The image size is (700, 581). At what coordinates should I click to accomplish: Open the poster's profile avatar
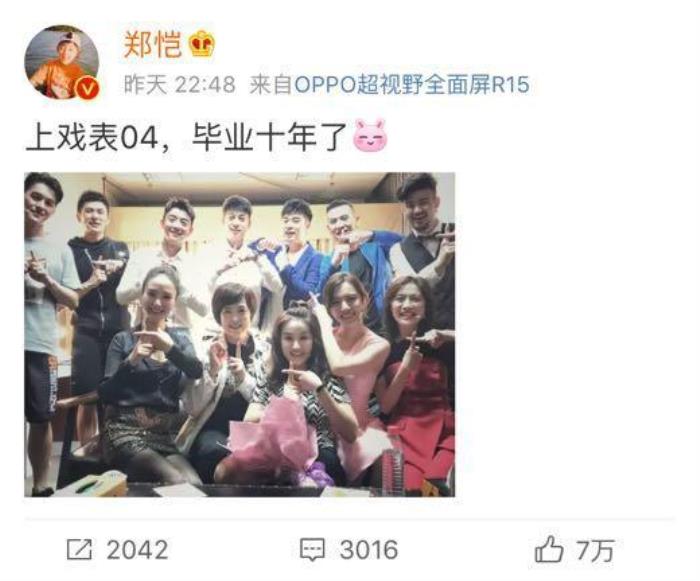[x=62, y=62]
